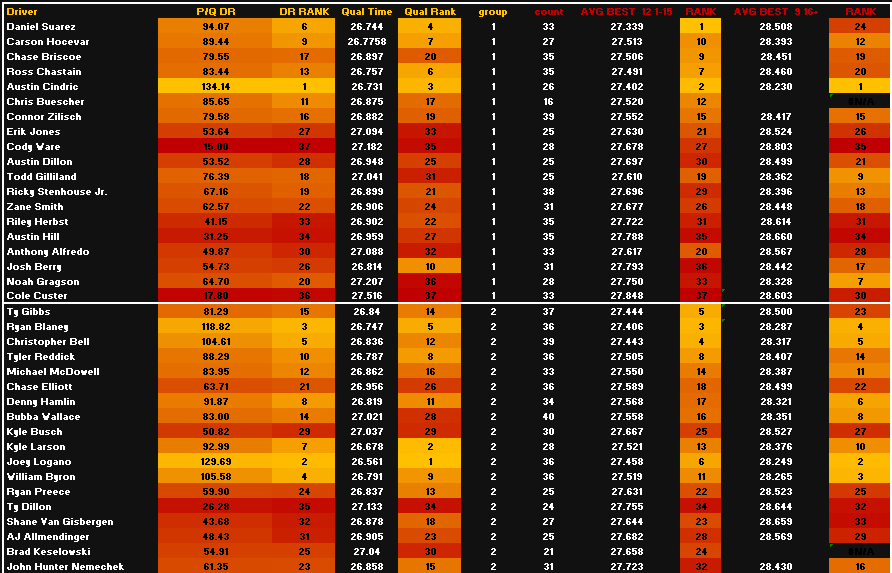
Task: Select the Chase Briscoe name cell
Action: coord(44,57)
